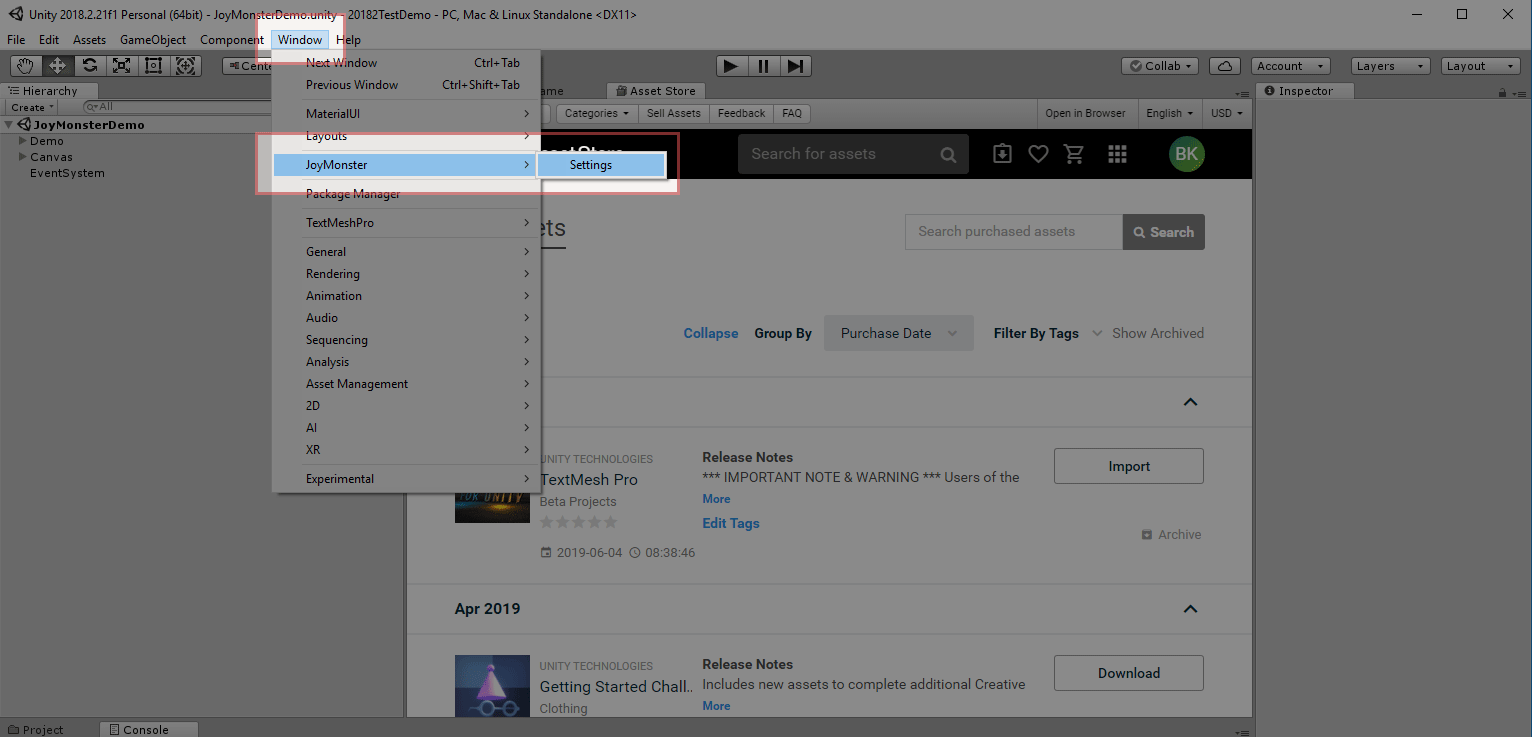This screenshot has height=737, width=1532.
Task: Open the MaterialUI submenu
Action: click(406, 114)
